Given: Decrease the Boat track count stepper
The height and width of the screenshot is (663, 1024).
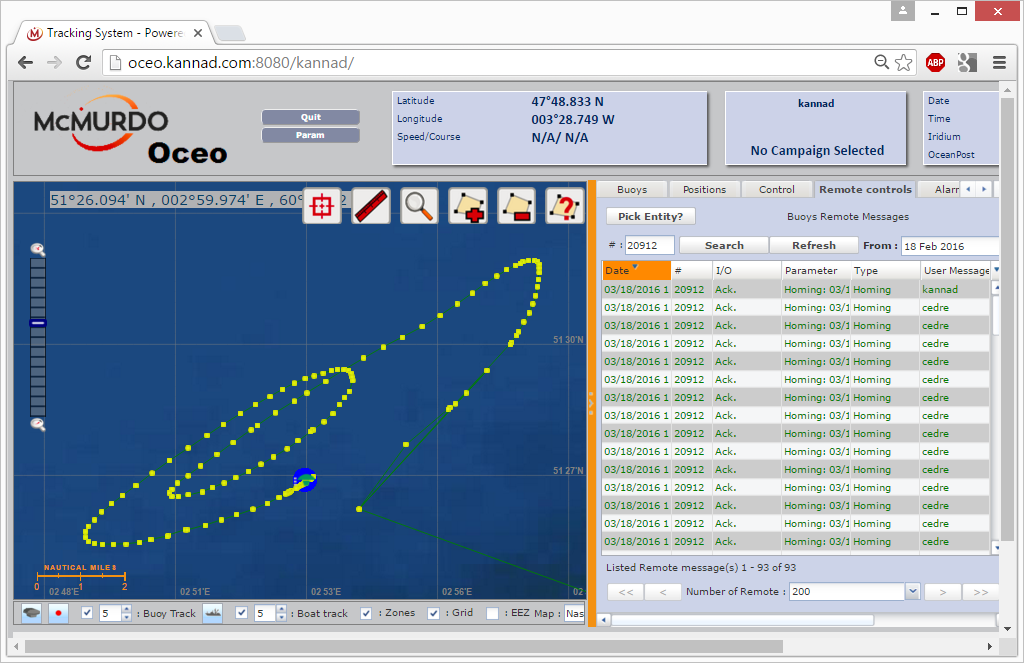Looking at the screenshot, I should [x=281, y=617].
